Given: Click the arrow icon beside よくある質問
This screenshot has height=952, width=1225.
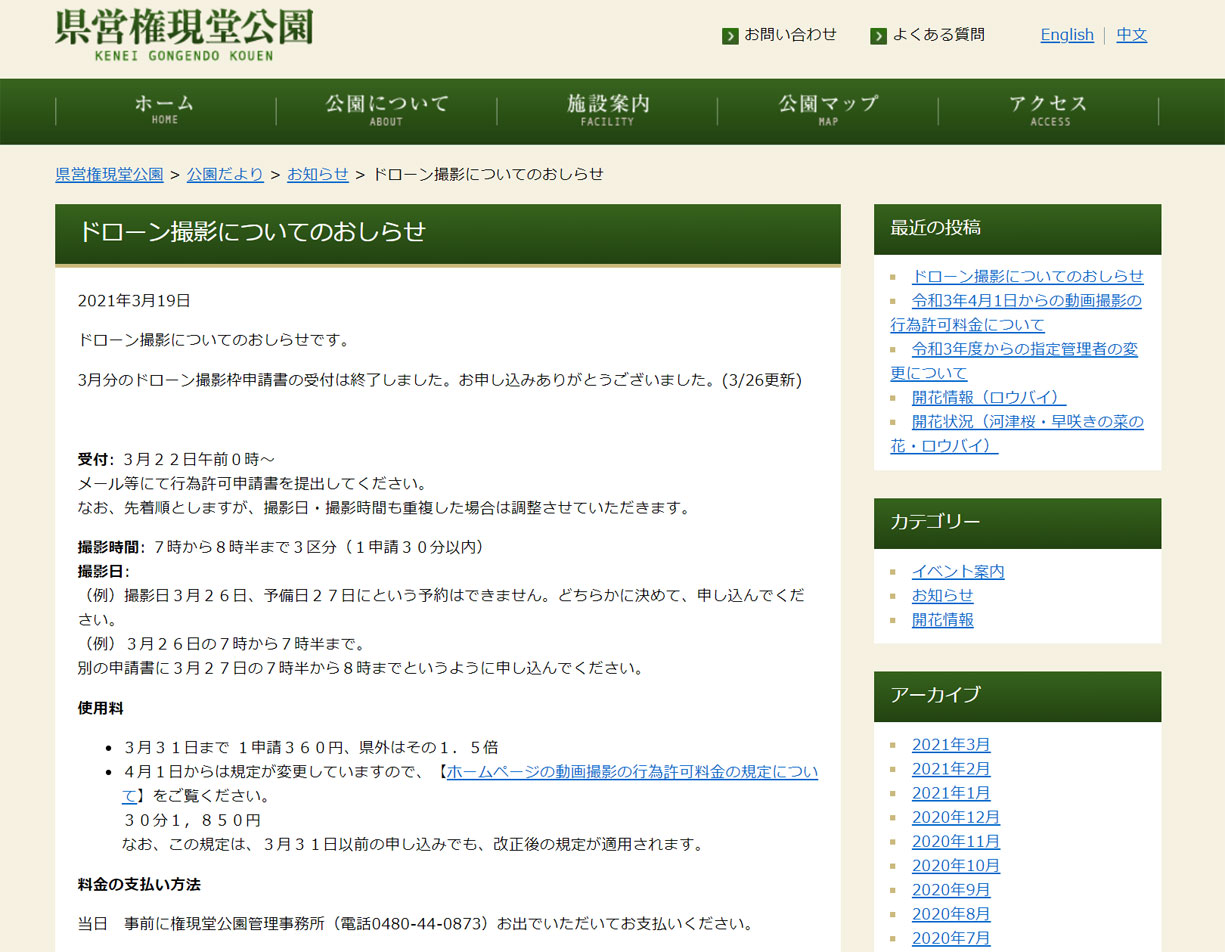Looking at the screenshot, I should (879, 36).
